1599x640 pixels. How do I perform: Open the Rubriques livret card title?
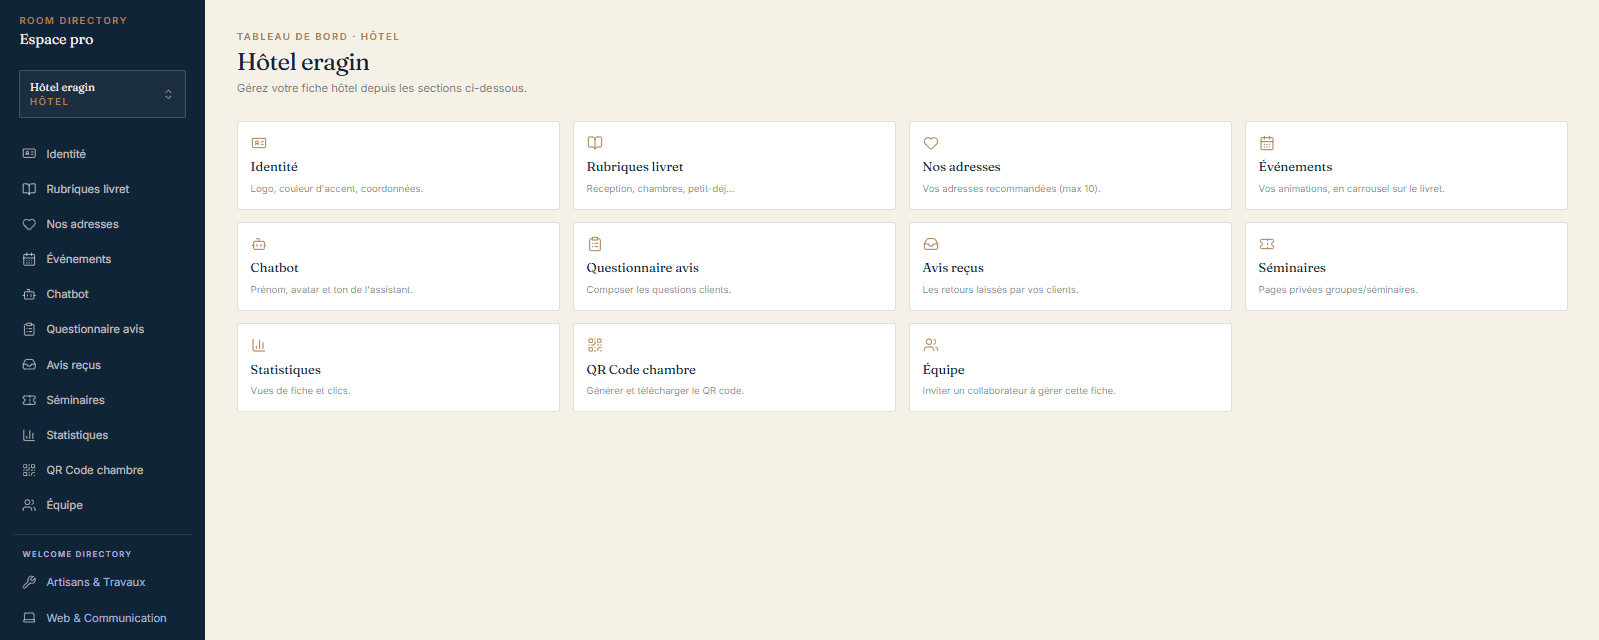pyautogui.click(x=635, y=167)
